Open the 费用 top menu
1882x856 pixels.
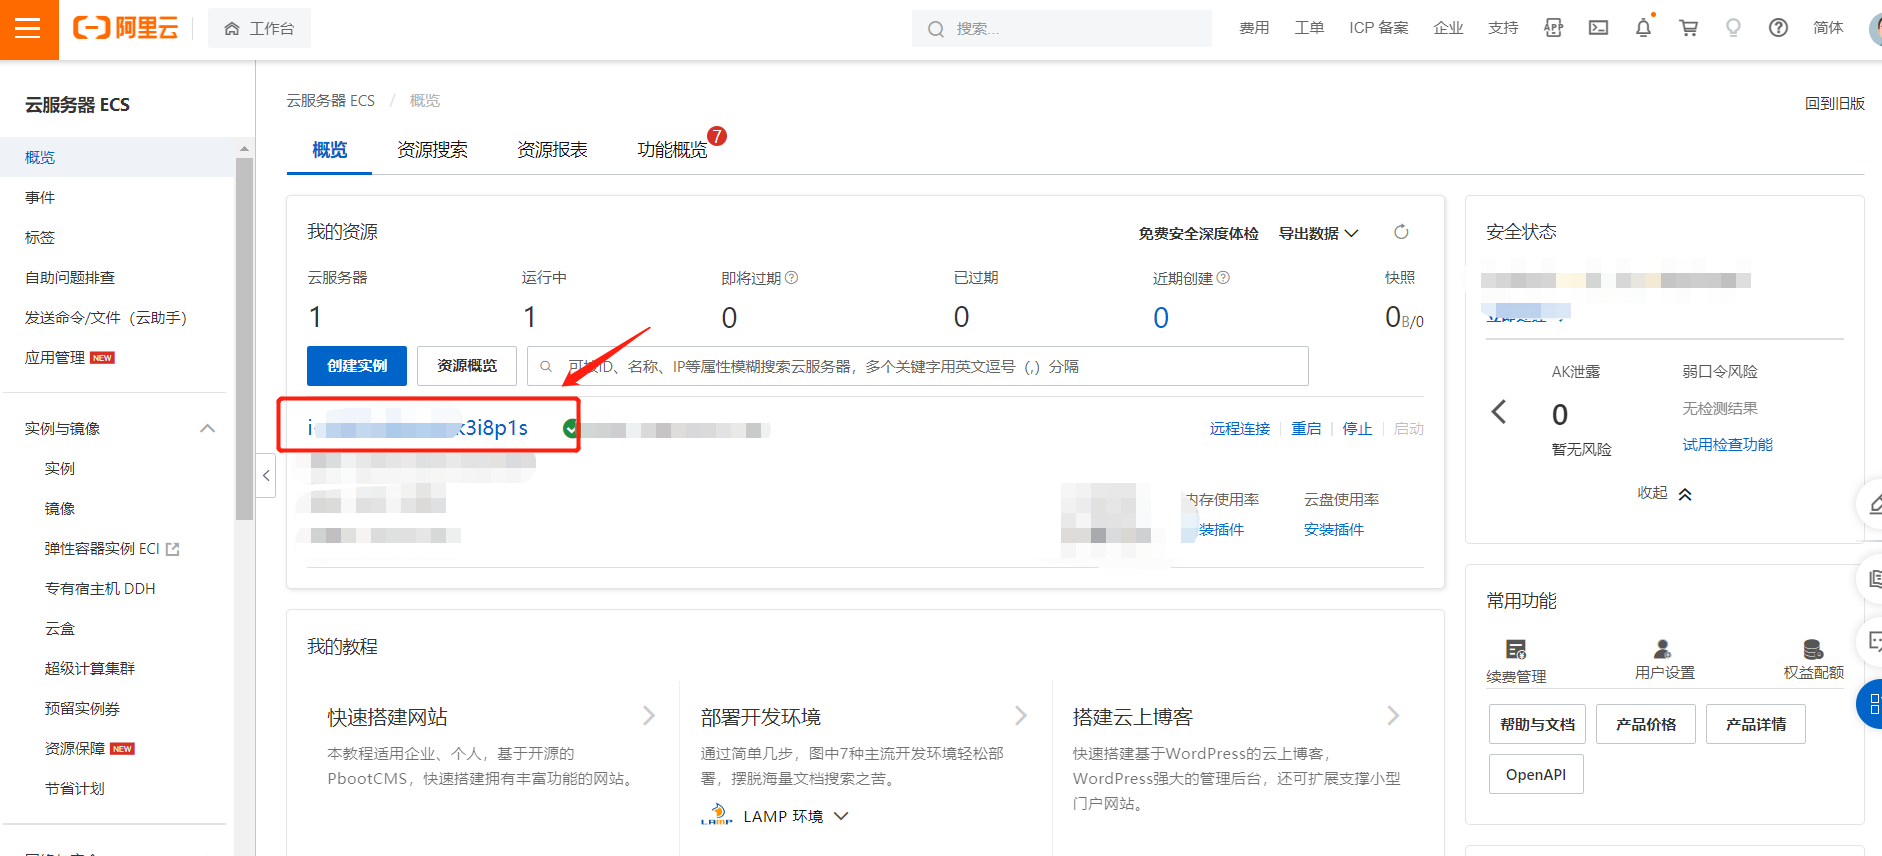(1254, 28)
